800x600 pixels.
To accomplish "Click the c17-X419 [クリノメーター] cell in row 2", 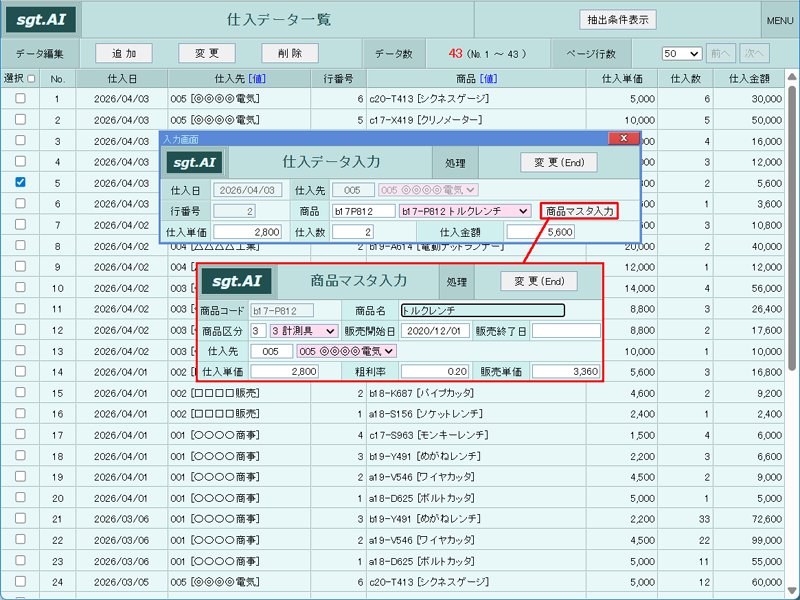I will click(476, 120).
